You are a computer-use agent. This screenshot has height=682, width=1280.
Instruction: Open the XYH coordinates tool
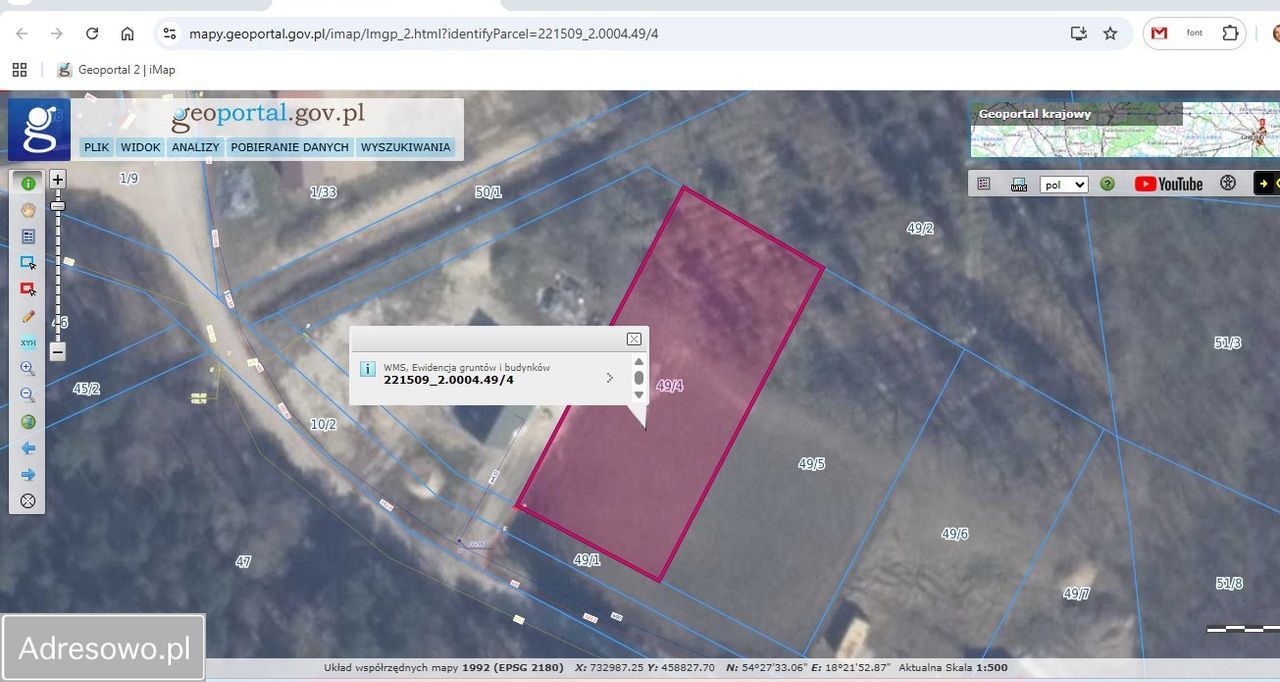point(28,342)
